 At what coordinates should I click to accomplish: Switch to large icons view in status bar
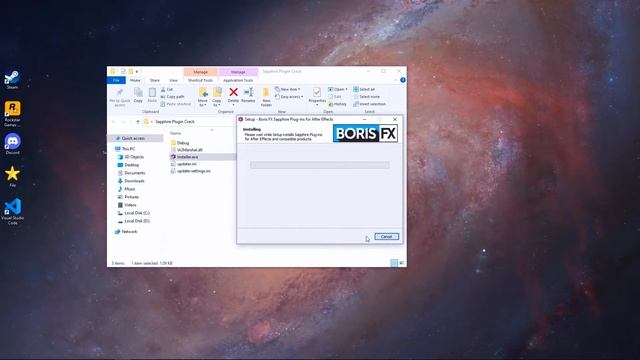[x=402, y=263]
